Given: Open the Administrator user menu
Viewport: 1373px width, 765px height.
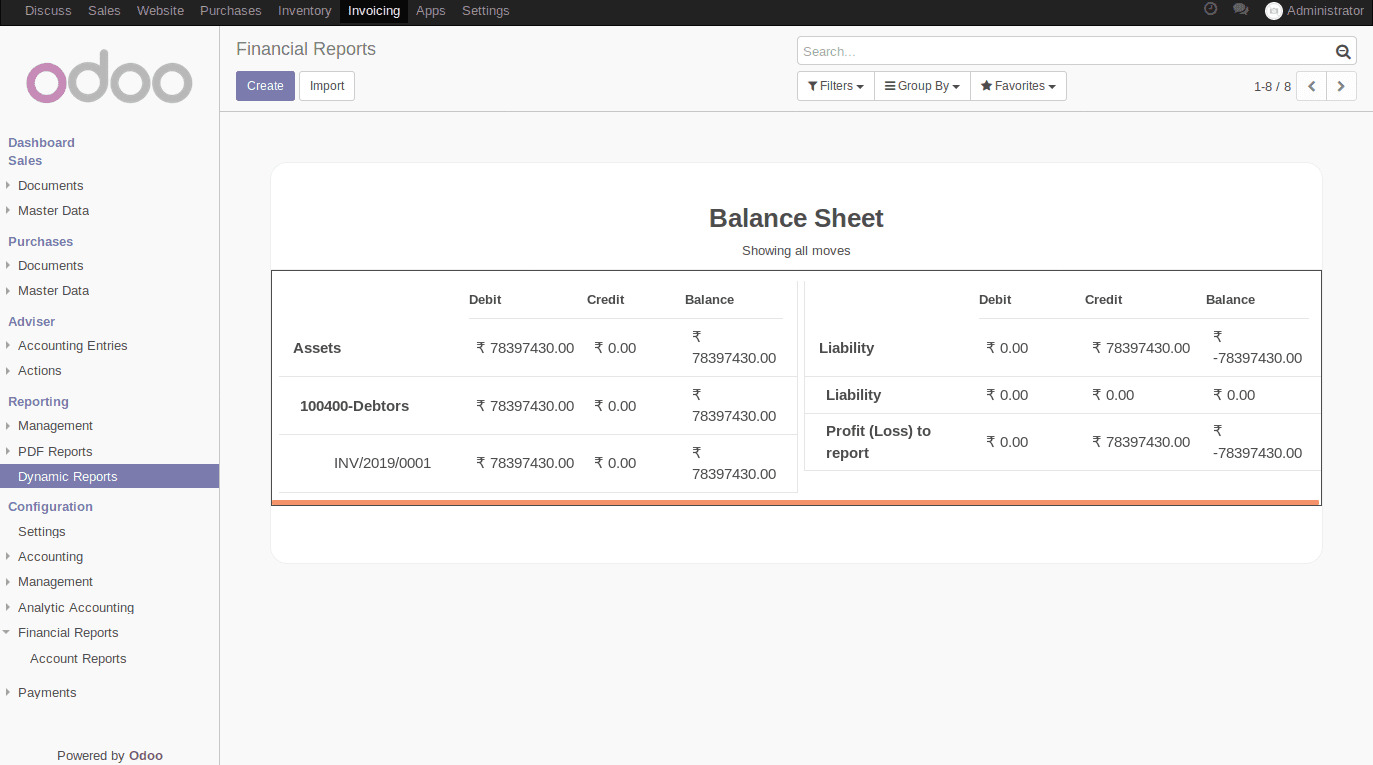Looking at the screenshot, I should pyautogui.click(x=1314, y=11).
